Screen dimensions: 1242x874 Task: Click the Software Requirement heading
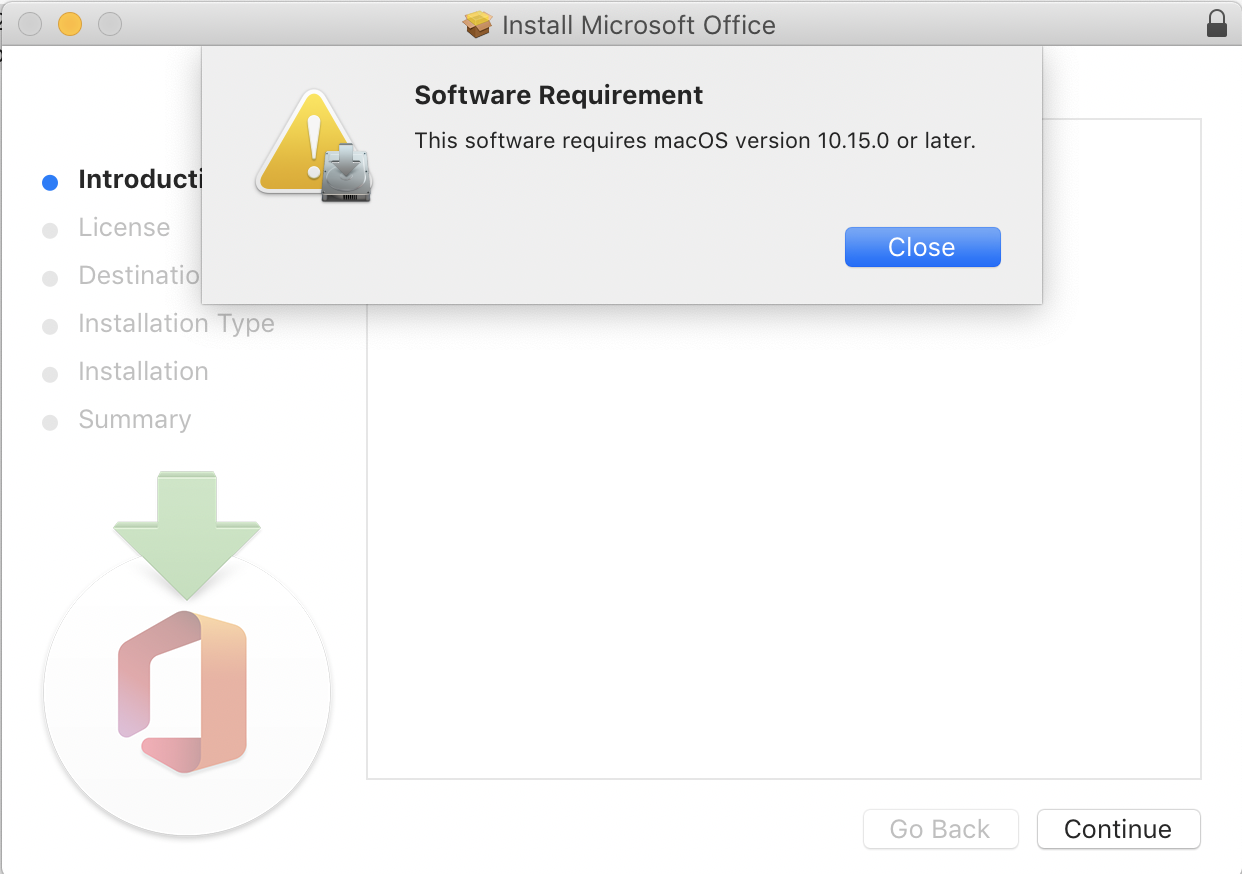pos(558,95)
